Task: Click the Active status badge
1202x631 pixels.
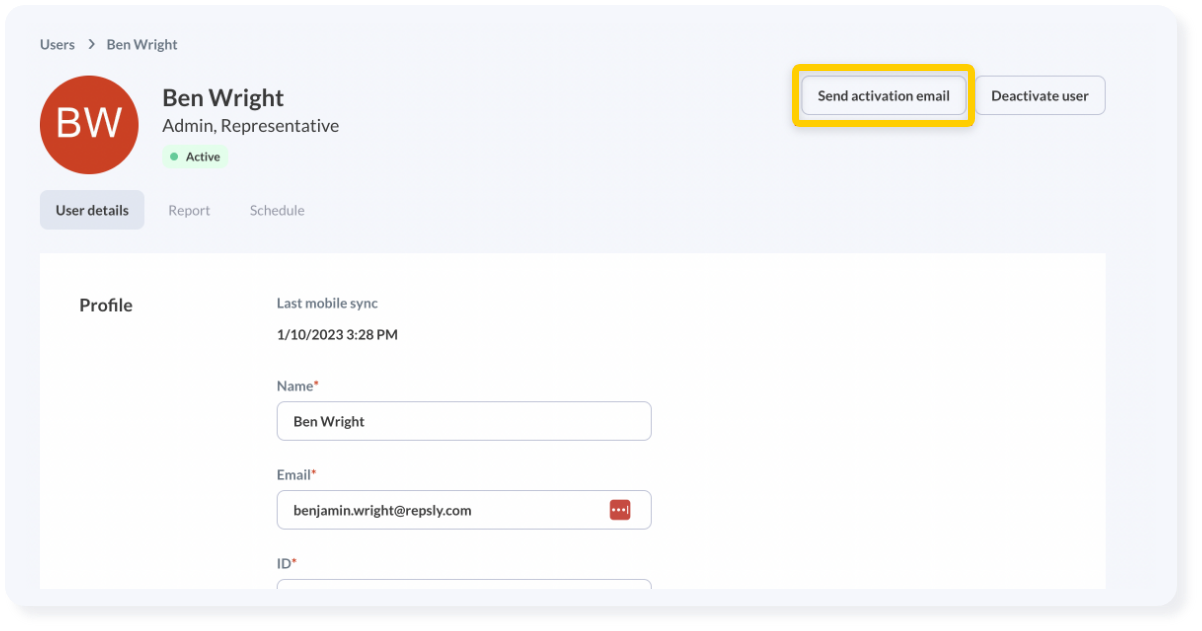Action: coord(194,156)
